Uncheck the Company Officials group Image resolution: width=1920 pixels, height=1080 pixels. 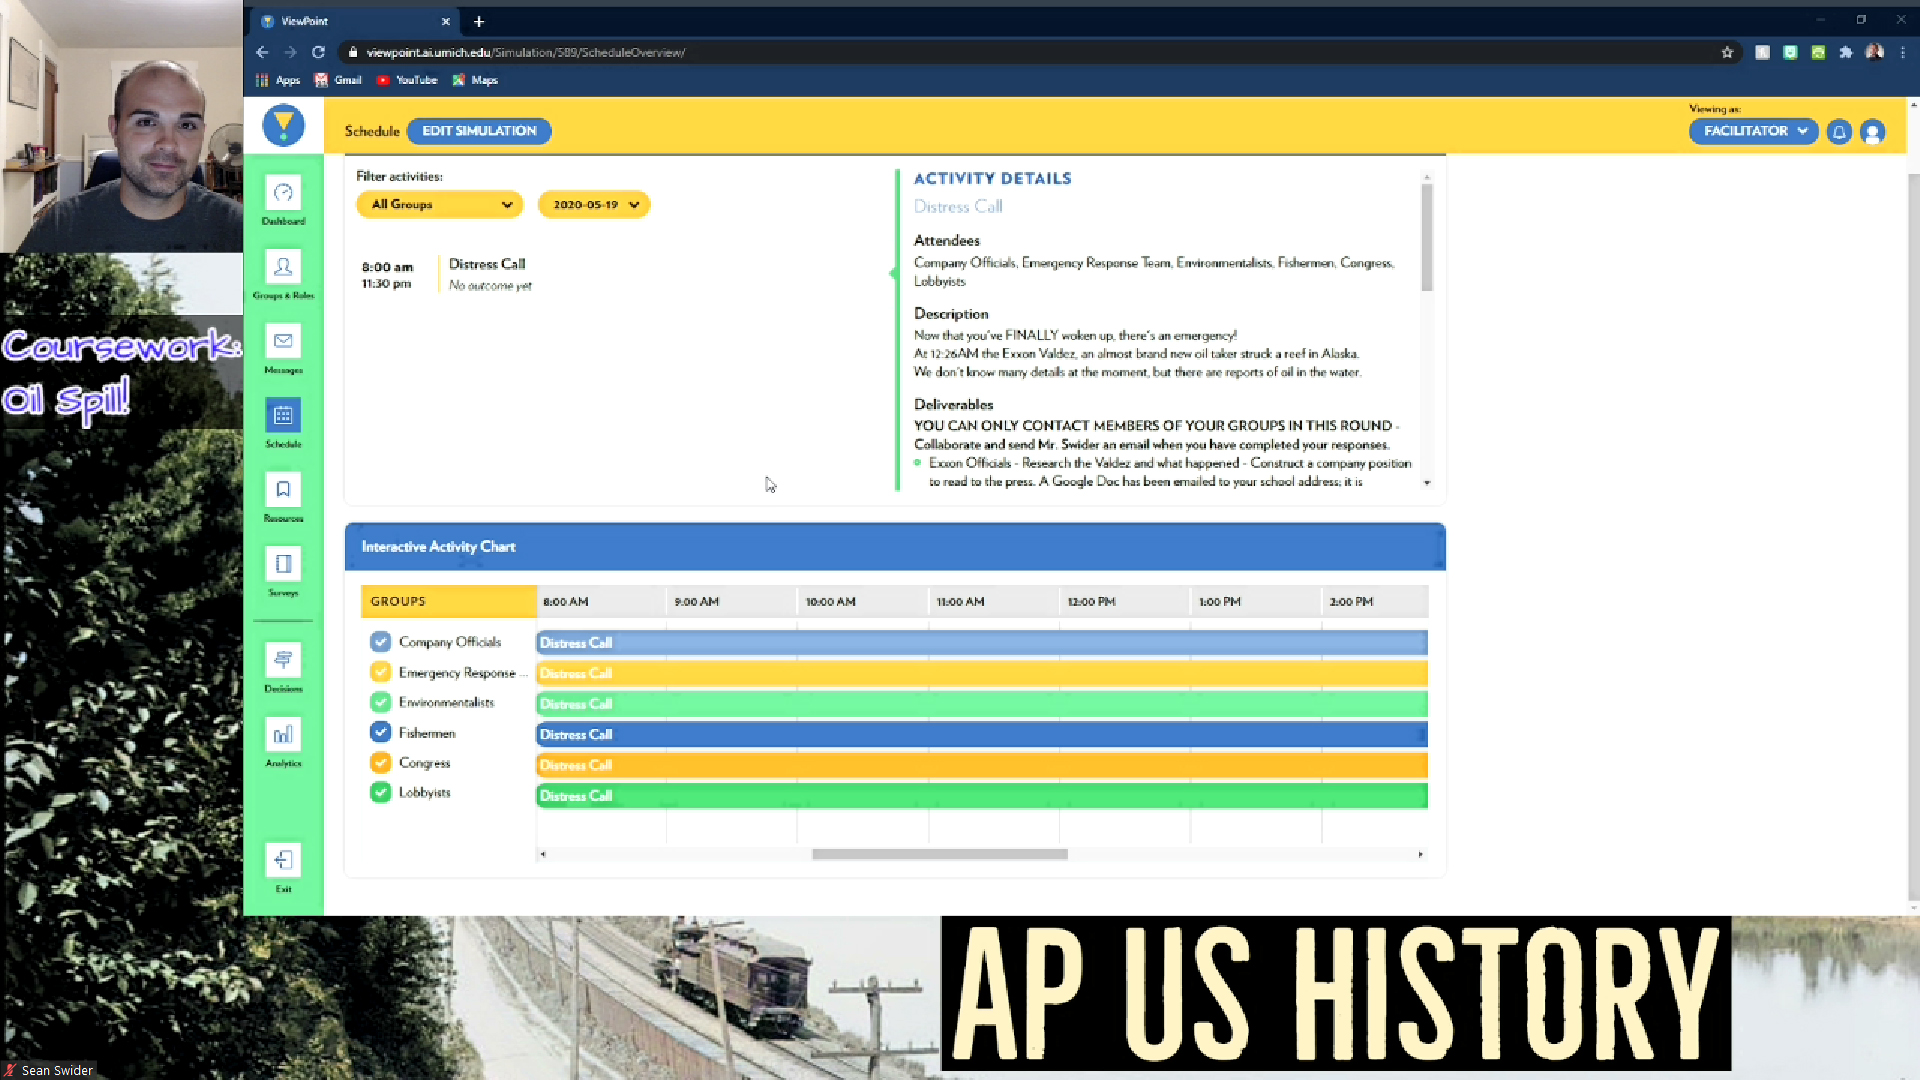380,641
